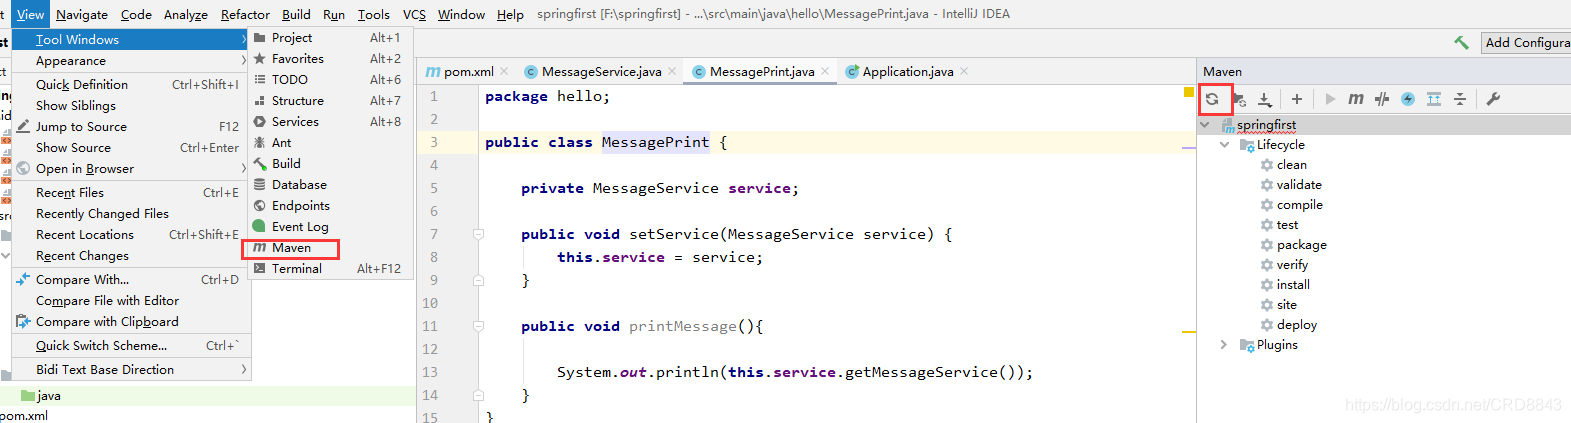Screen dimensions: 1571x423
Task: Toggle Skip Tests mode icon
Action: (1382, 99)
